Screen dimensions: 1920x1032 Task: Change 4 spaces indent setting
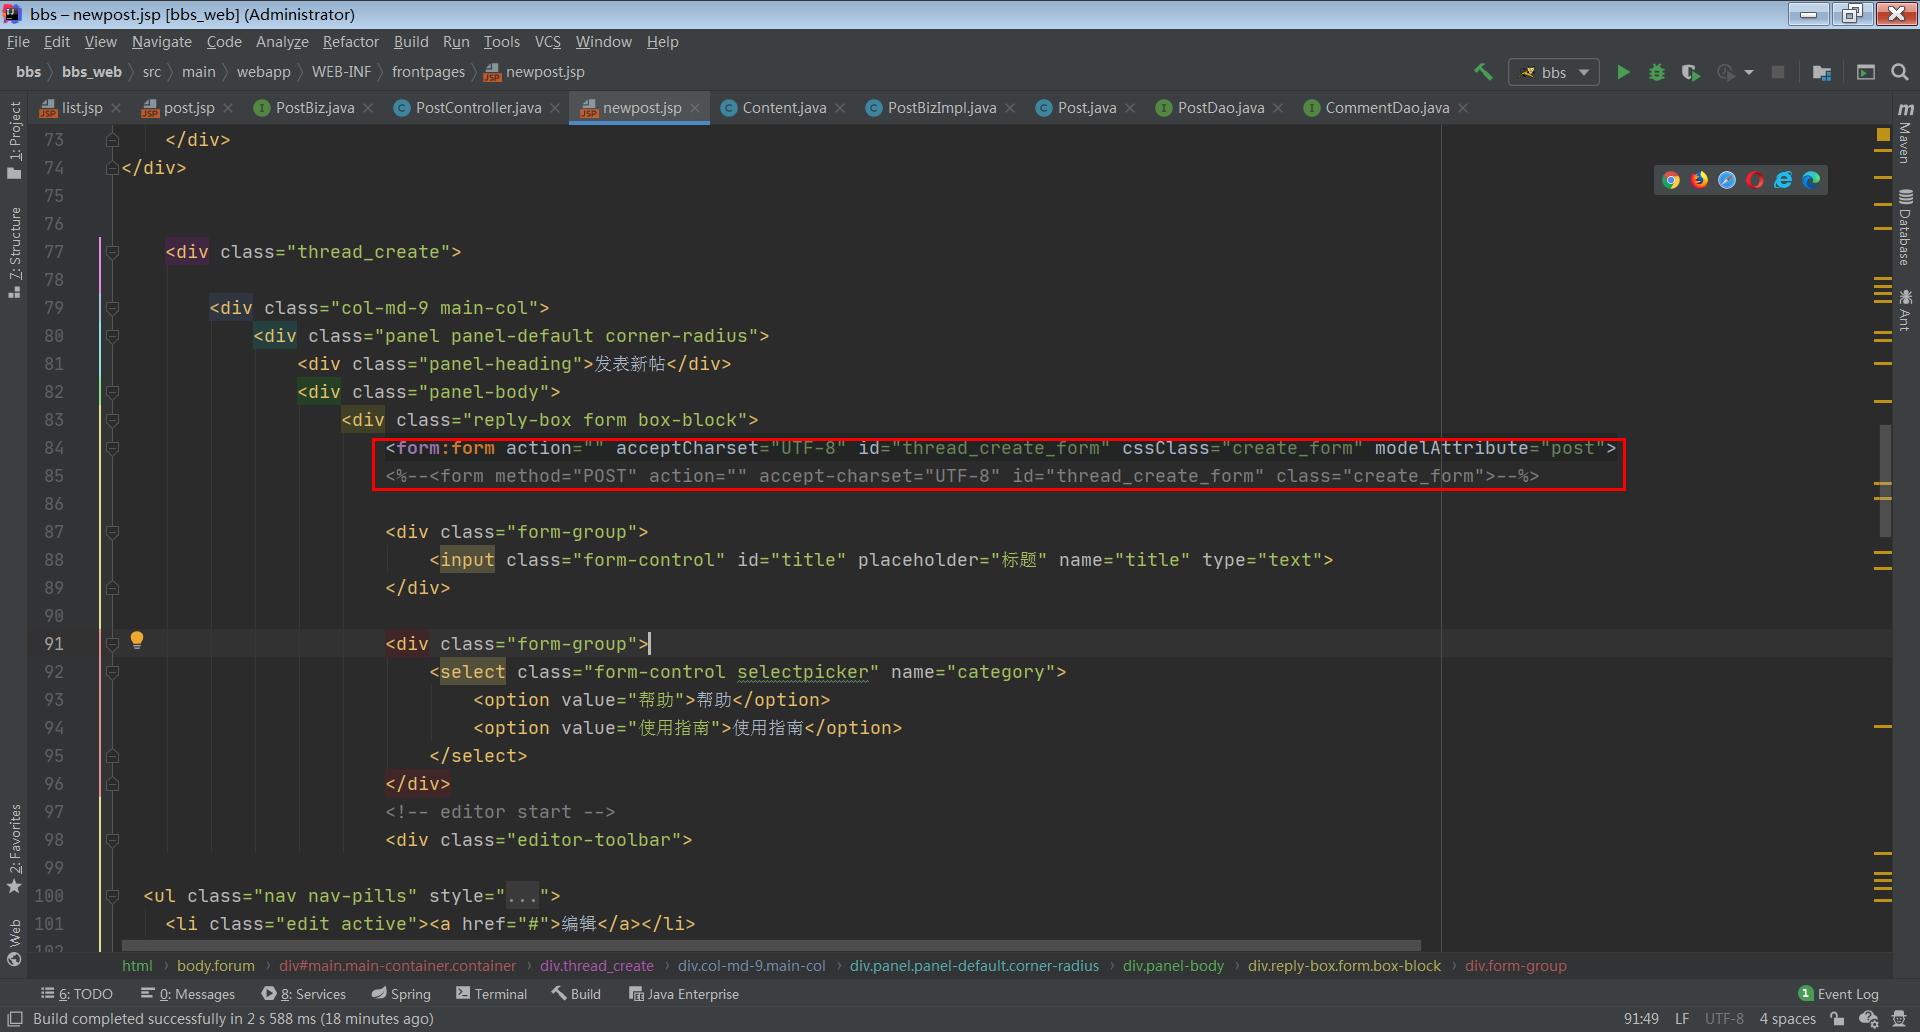point(1787,1019)
